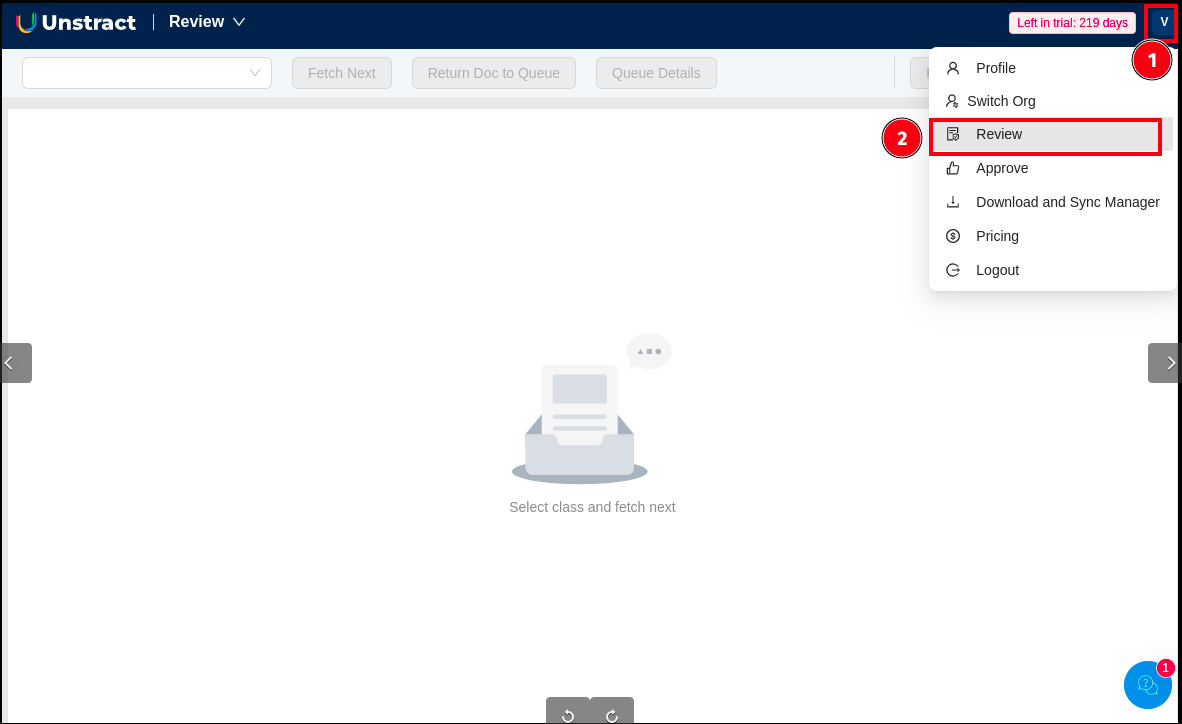Rotate document counter-clockwise

pyautogui.click(x=568, y=714)
